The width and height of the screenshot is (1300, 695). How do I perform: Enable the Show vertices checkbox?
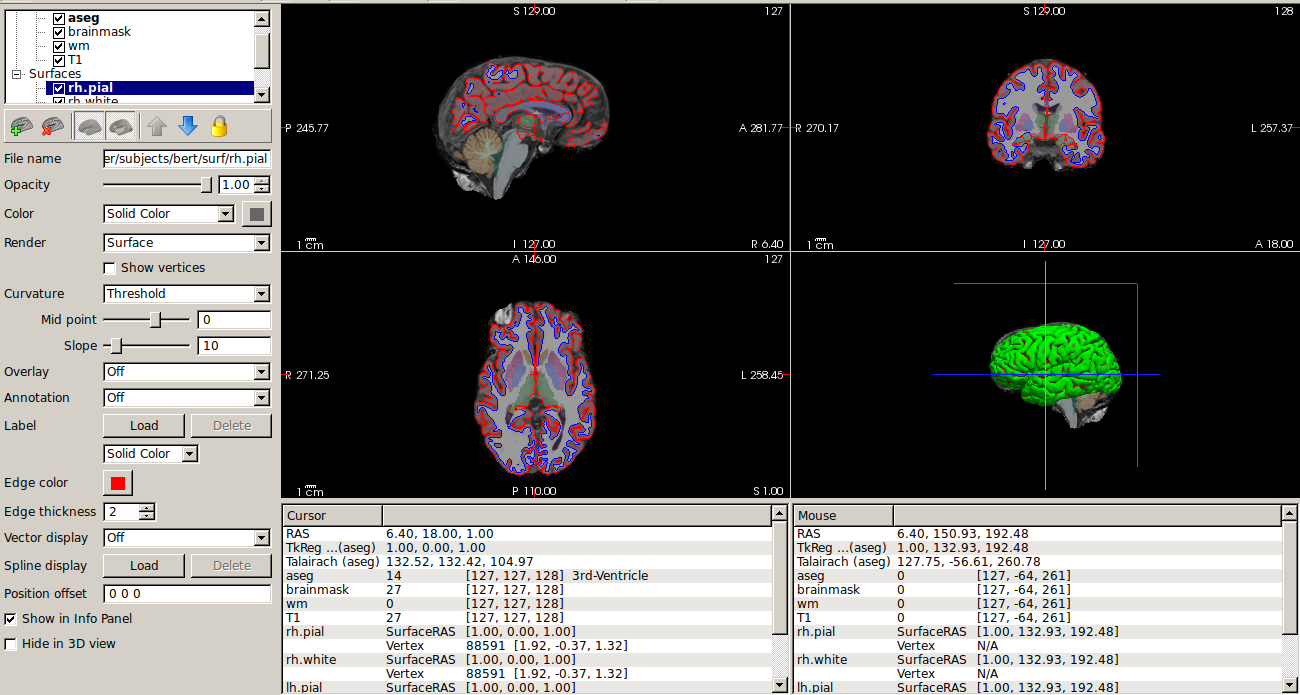pos(110,268)
